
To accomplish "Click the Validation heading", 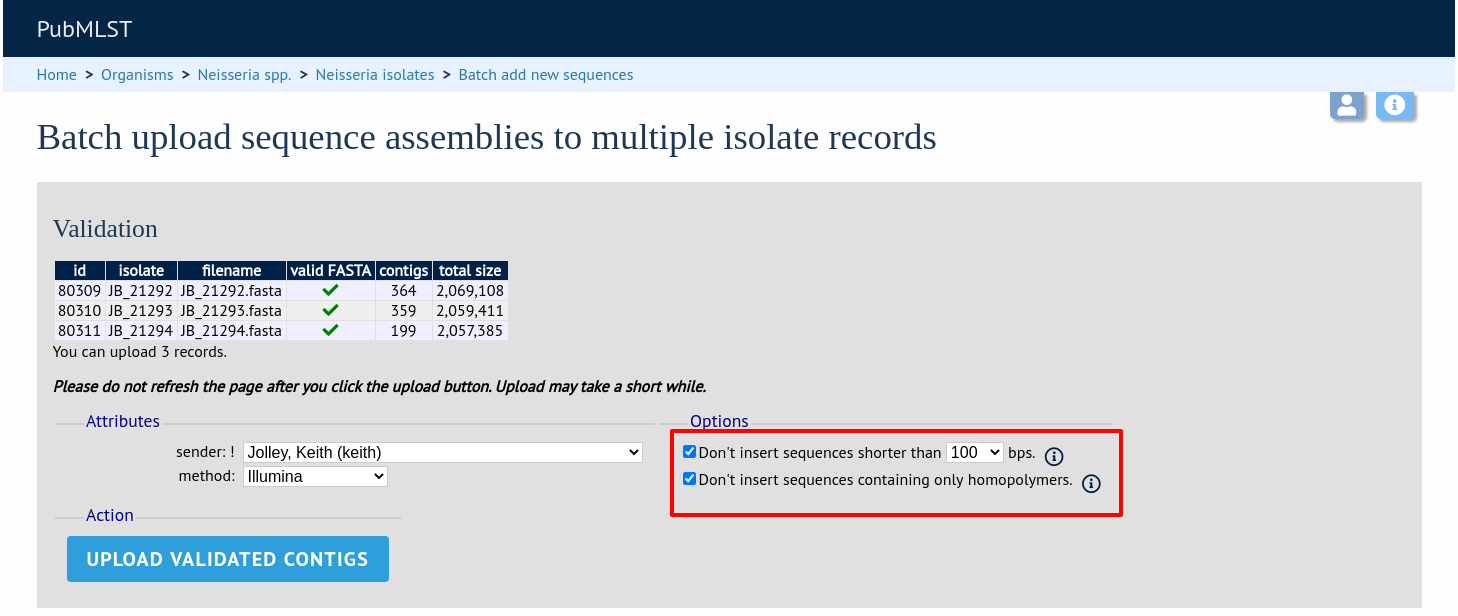I will (x=105, y=229).
